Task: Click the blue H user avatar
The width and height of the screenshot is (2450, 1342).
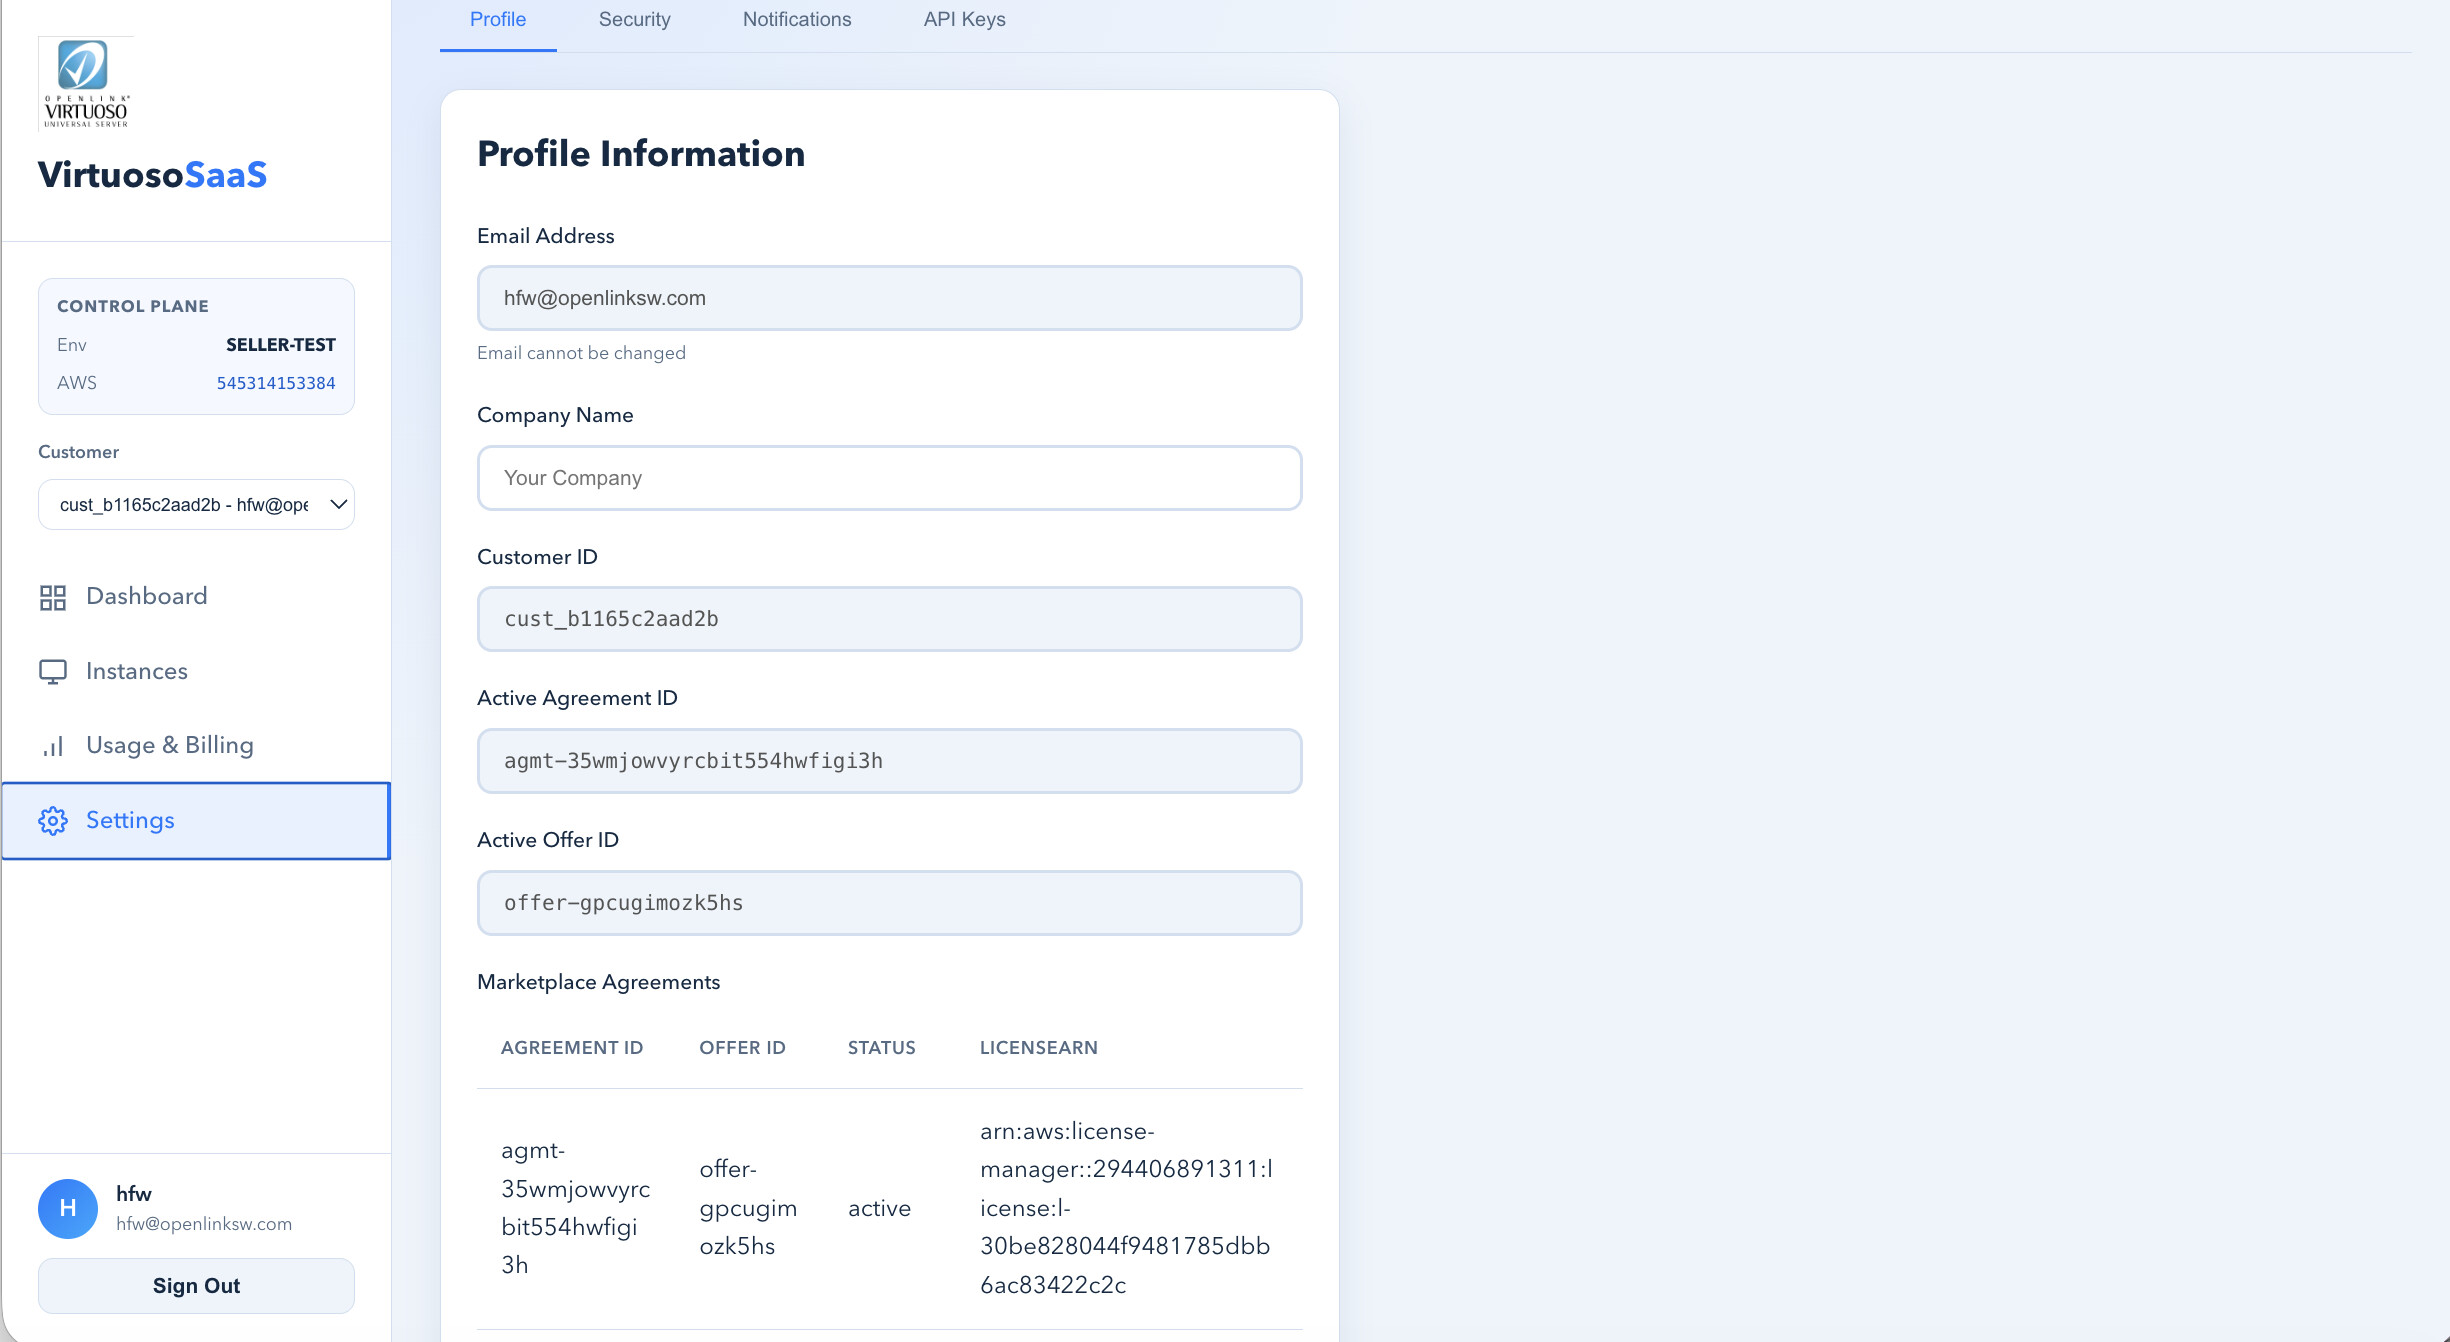Action: 68,1208
